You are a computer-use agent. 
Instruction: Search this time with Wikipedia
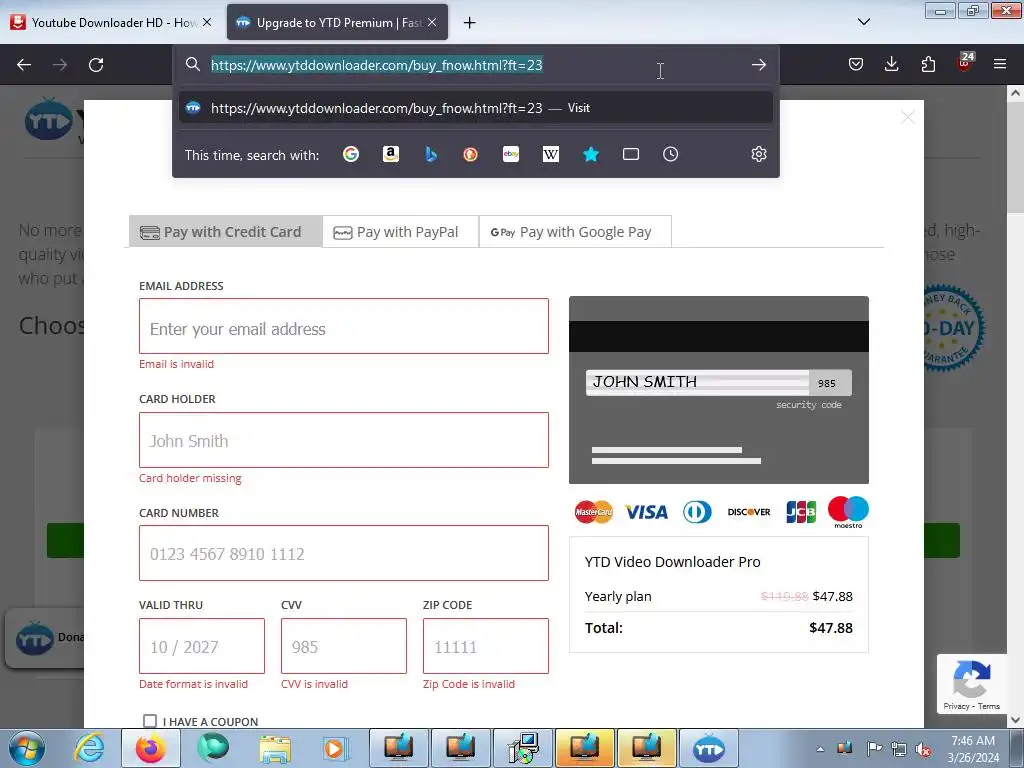pos(551,154)
